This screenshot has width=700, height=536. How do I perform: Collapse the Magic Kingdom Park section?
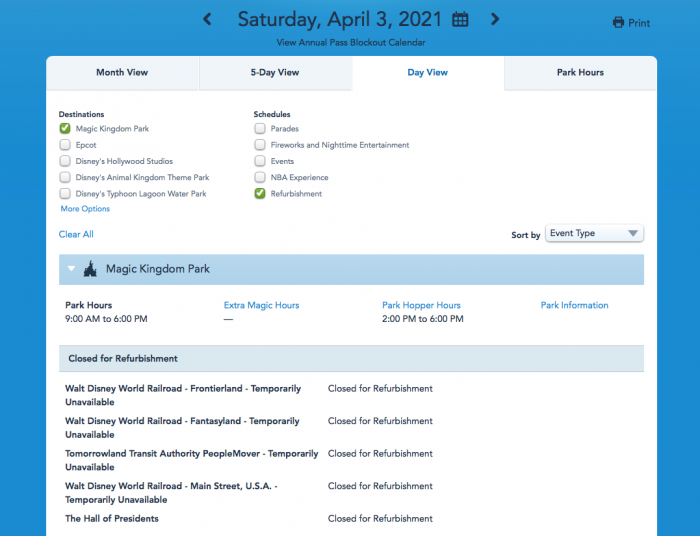(x=72, y=269)
